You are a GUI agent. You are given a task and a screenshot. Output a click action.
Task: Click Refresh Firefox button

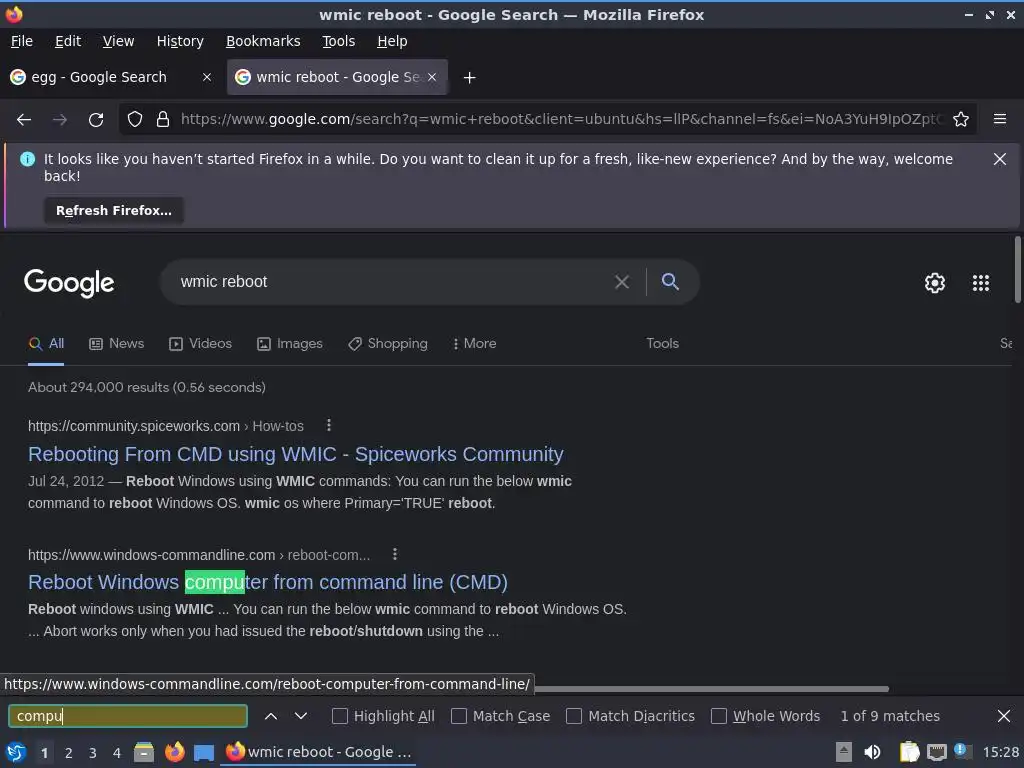[x=114, y=211]
